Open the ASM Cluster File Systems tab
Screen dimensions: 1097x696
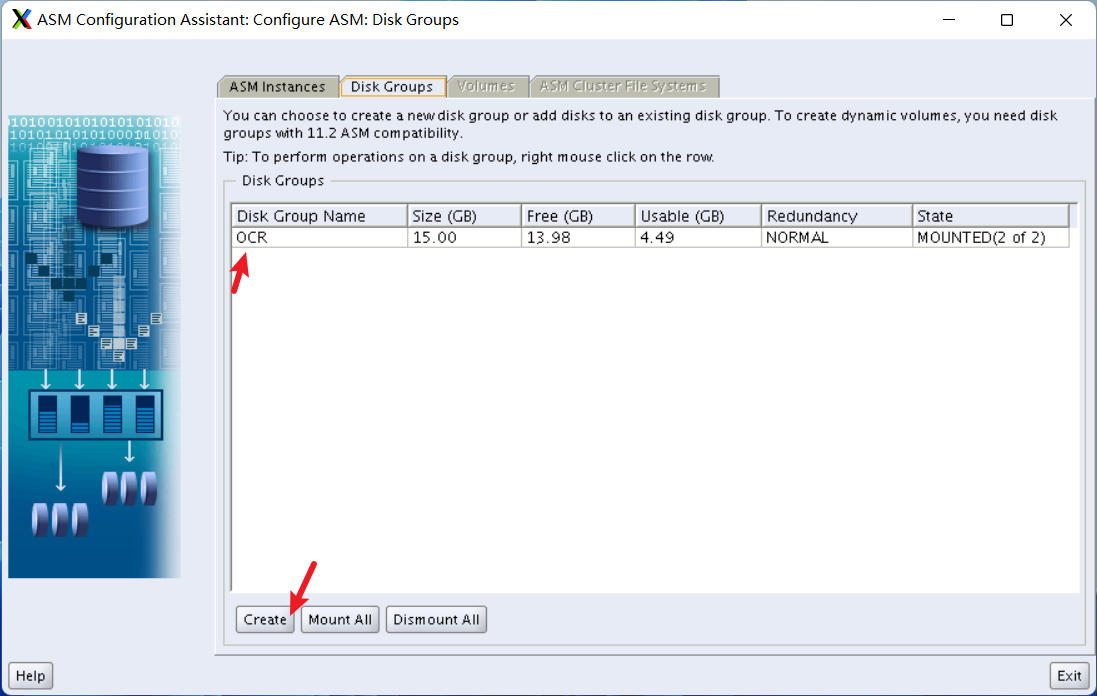[x=623, y=86]
